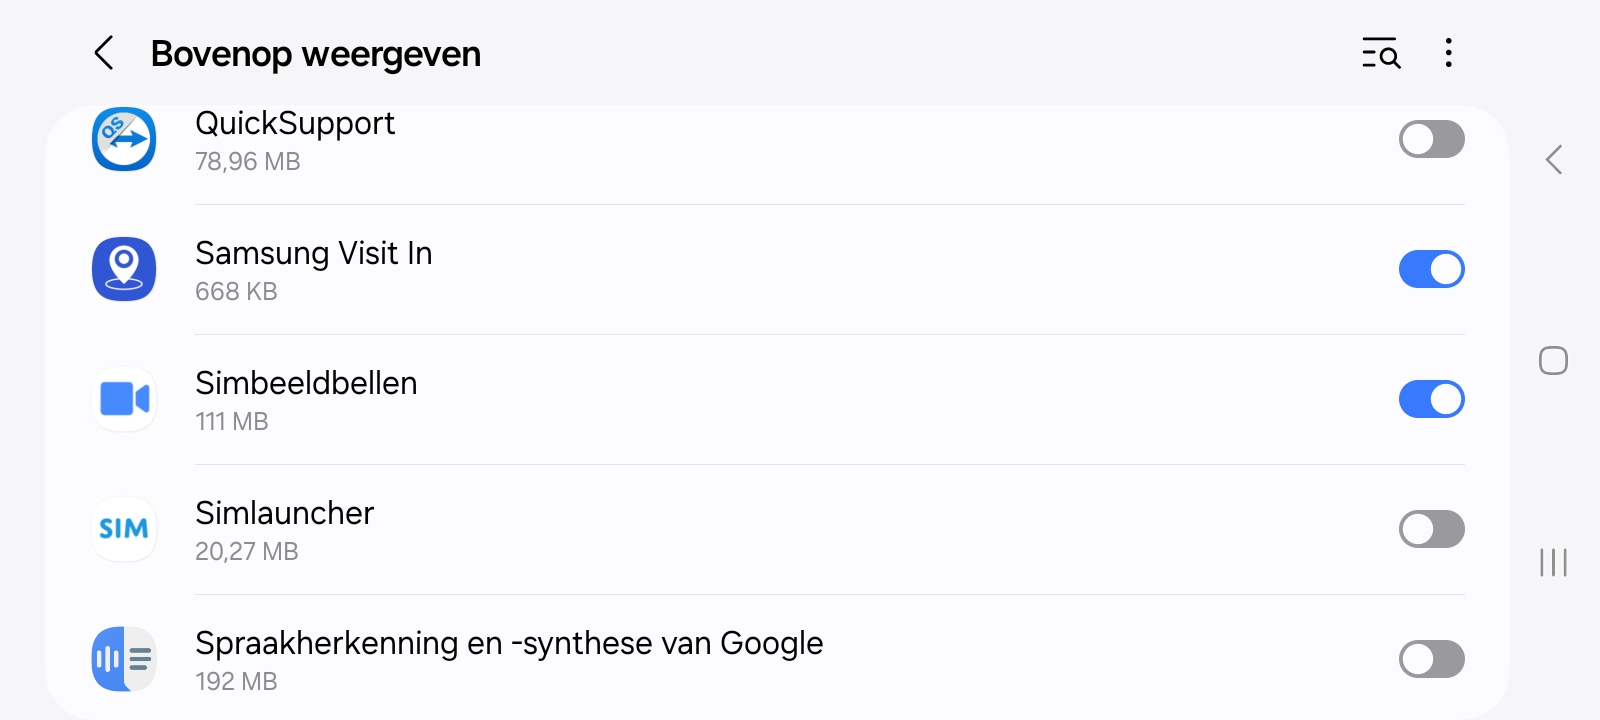Screen dimensions: 1600x720
Task: Enable the Simlauncher toggle
Action: [x=1431, y=529]
